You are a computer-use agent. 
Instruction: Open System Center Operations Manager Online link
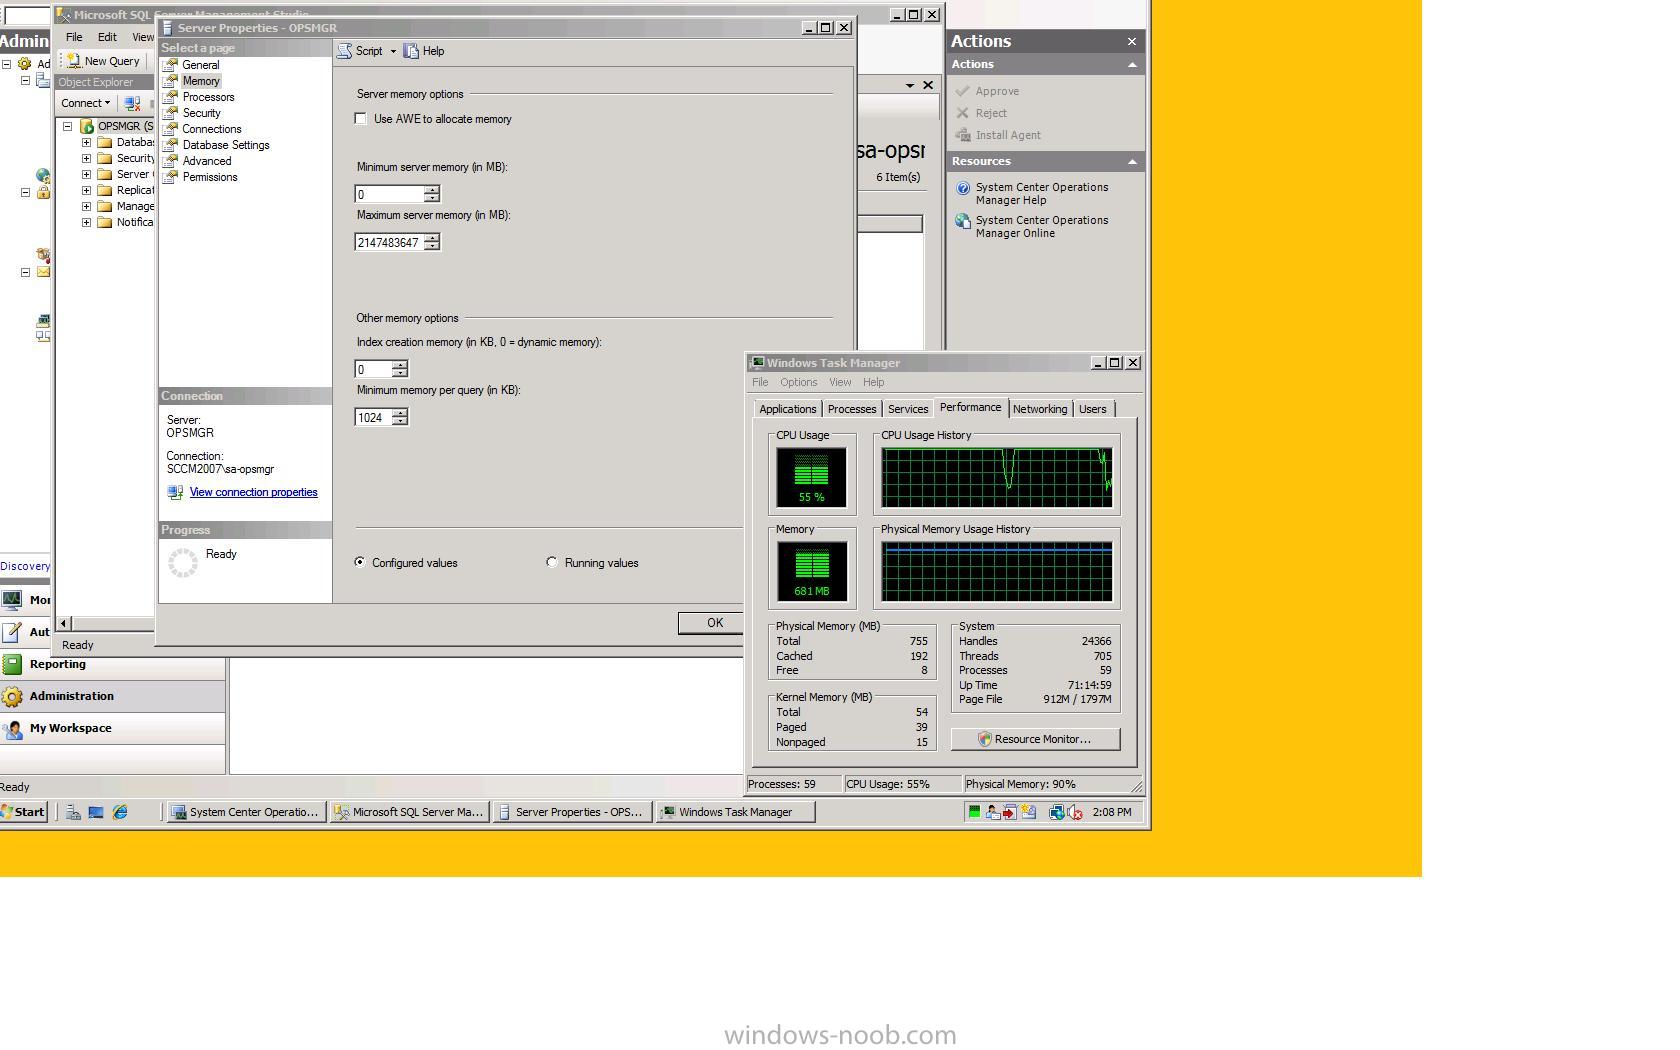1042,226
